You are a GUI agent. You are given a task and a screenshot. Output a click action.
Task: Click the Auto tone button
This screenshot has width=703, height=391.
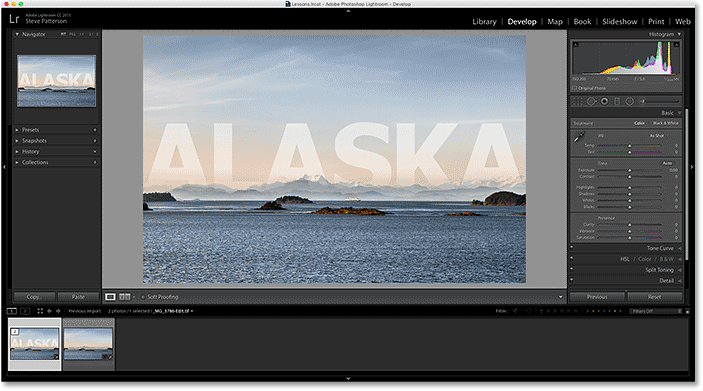(668, 163)
